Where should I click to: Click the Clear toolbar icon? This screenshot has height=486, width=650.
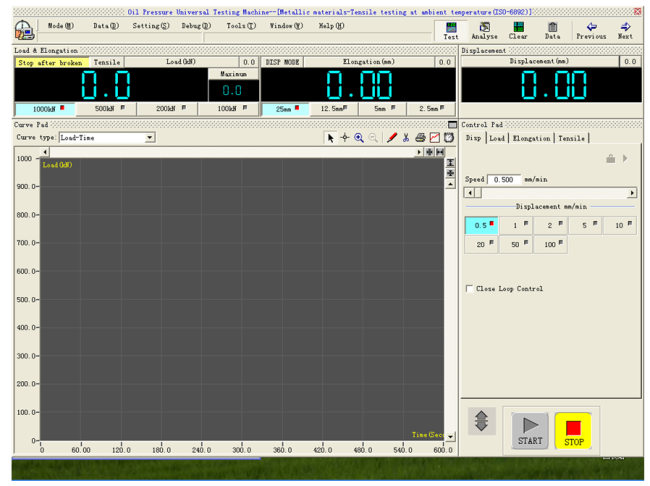tap(518, 30)
